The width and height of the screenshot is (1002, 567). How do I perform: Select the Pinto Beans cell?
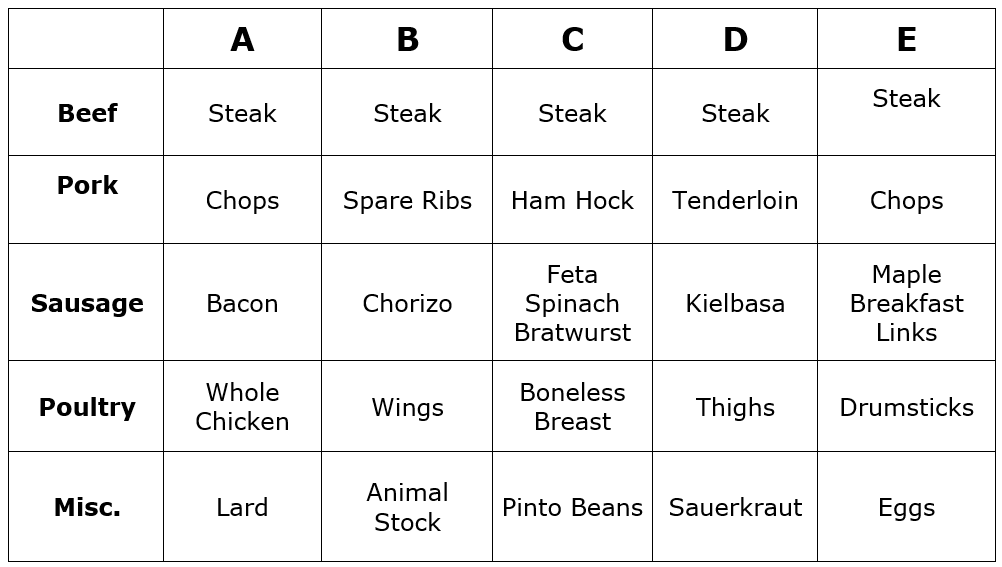pyautogui.click(x=572, y=507)
